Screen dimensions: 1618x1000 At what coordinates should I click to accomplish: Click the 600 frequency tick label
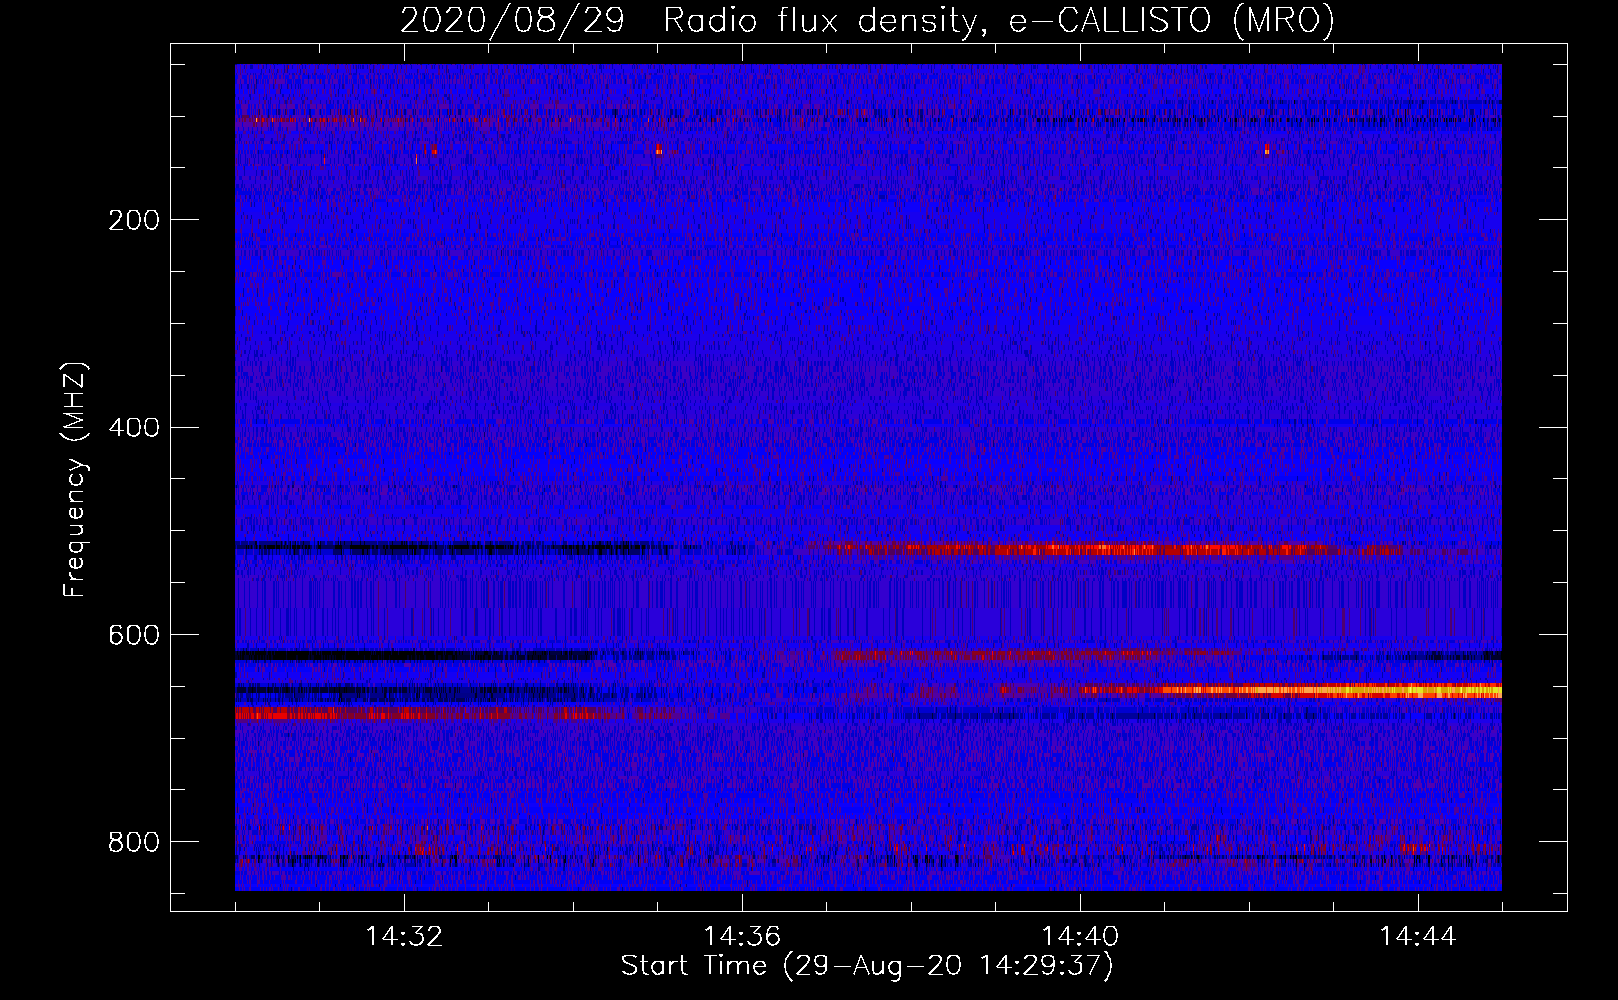[x=134, y=636]
